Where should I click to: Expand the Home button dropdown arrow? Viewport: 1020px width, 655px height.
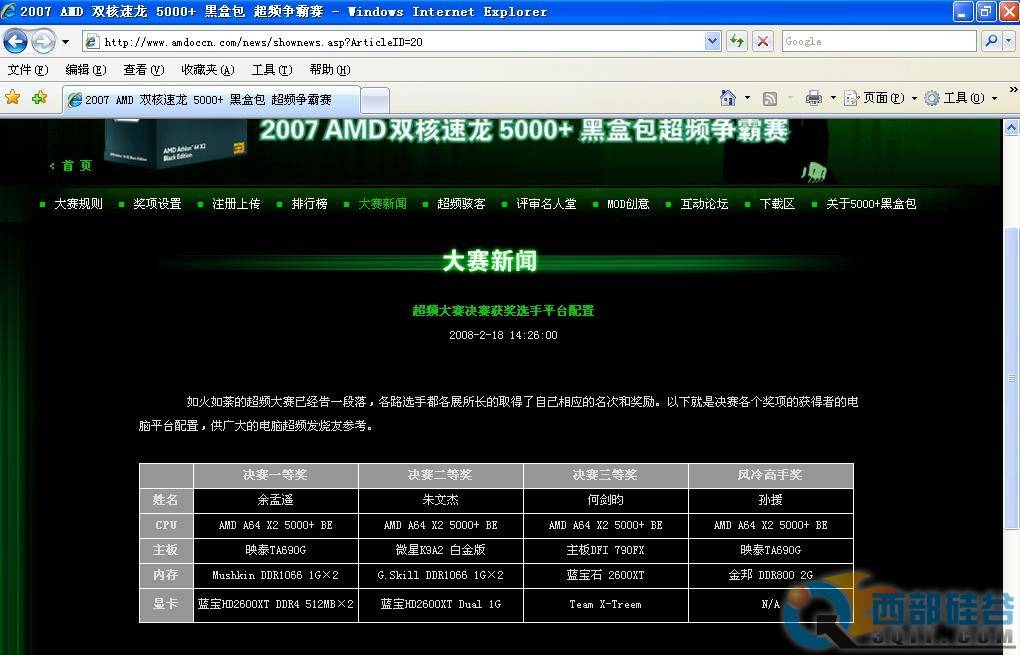pos(747,98)
